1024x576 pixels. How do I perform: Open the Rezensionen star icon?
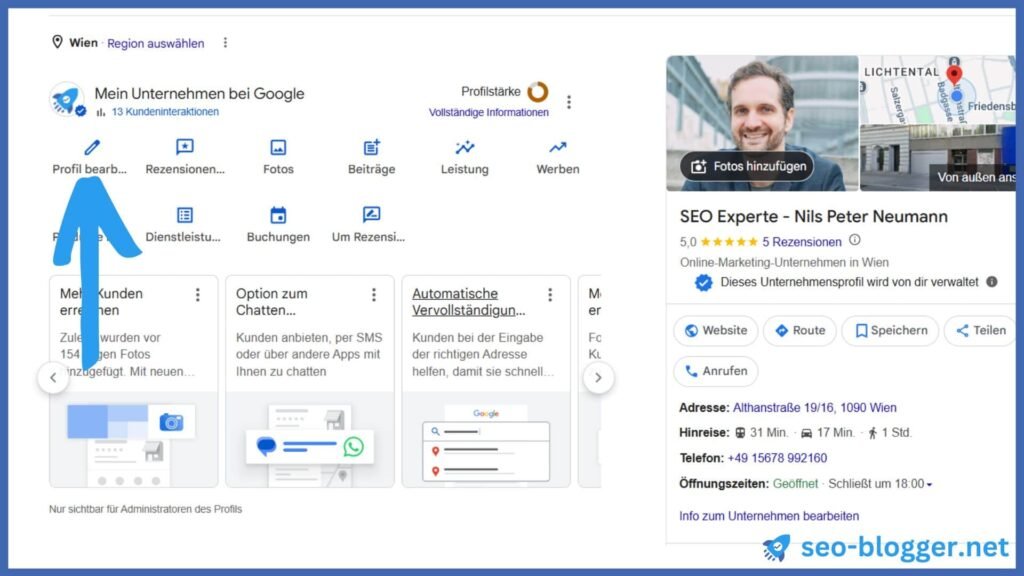[x=185, y=147]
